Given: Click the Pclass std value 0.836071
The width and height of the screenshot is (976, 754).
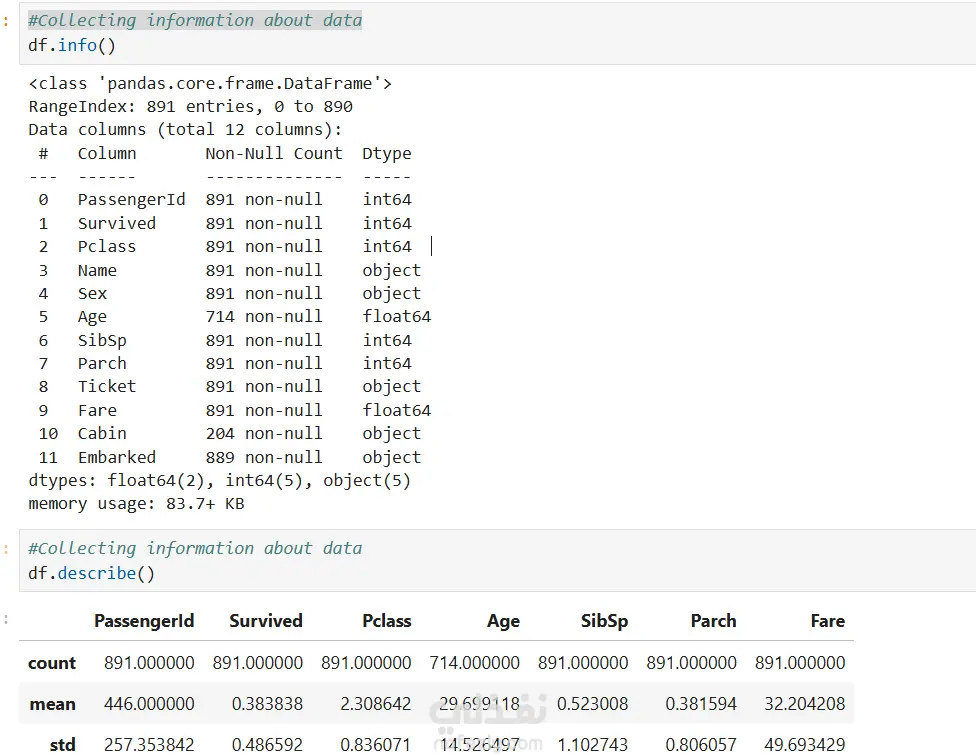Looking at the screenshot, I should (375, 745).
